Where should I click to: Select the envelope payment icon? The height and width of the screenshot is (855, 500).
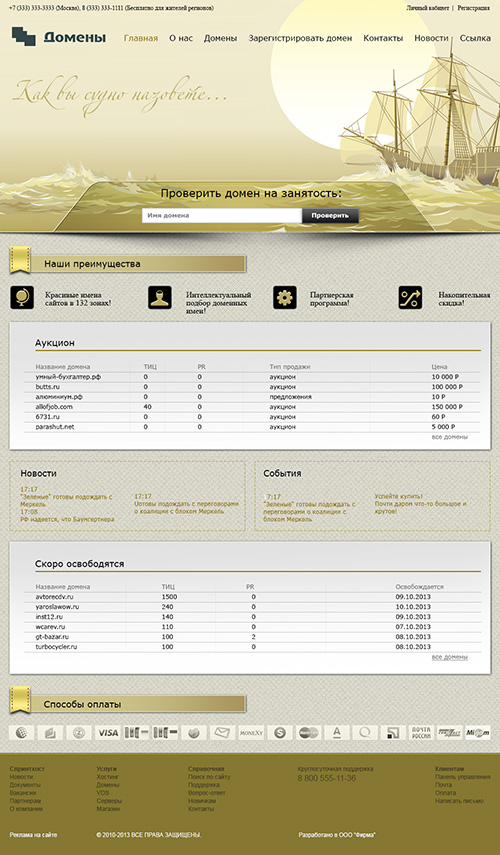[x=222, y=732]
